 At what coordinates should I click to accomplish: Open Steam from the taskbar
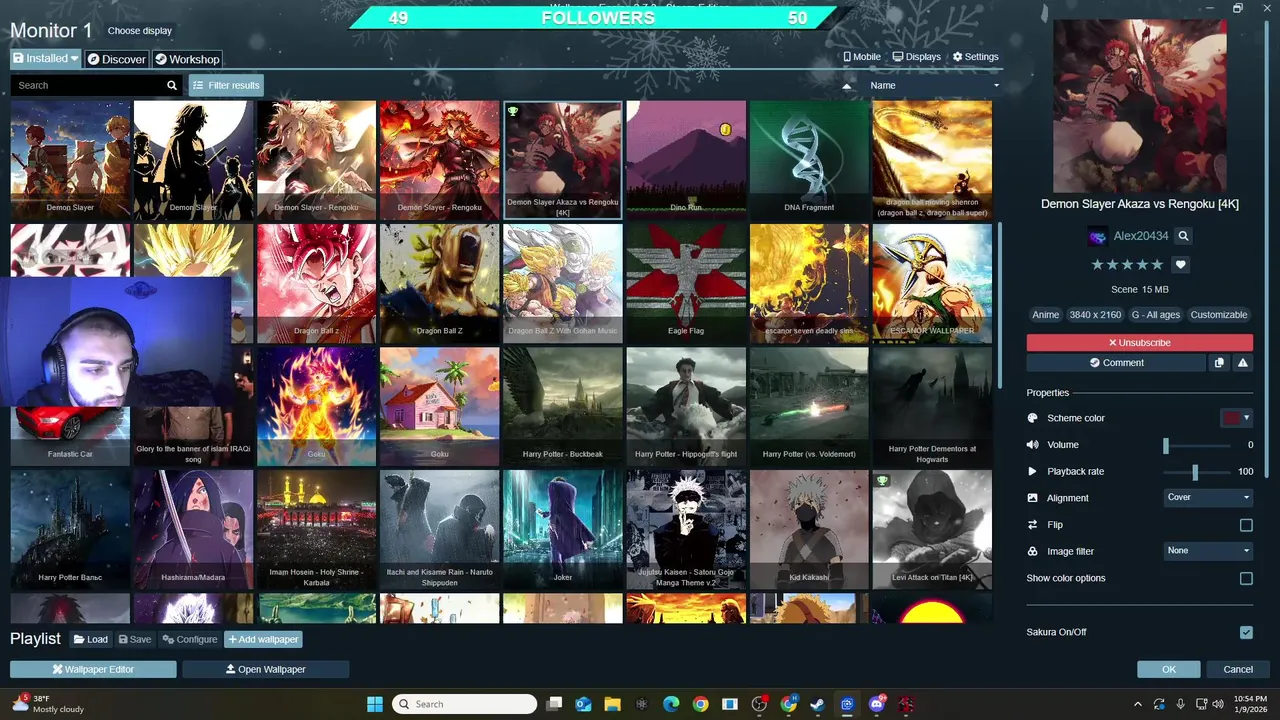[x=817, y=704]
